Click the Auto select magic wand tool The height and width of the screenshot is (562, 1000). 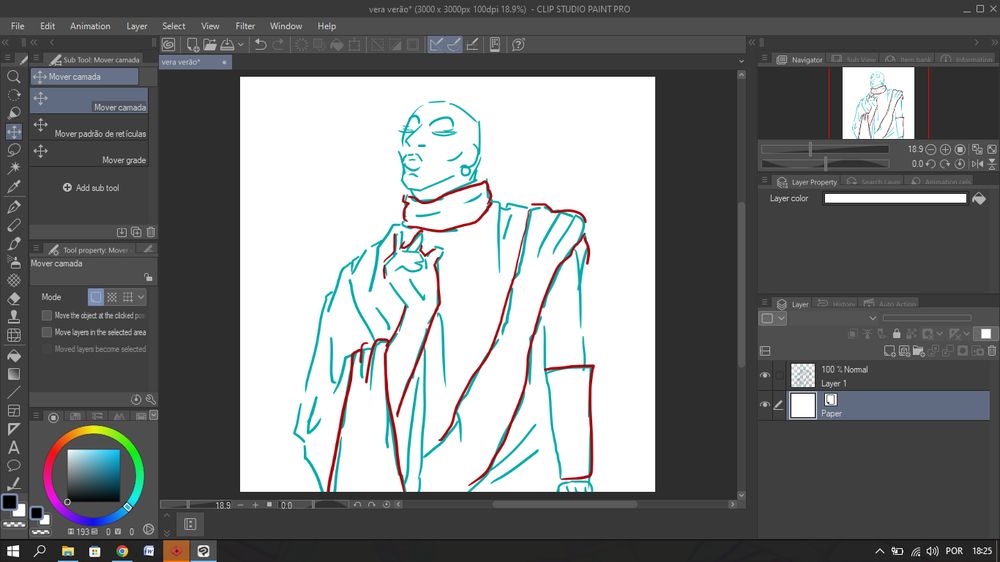pyautogui.click(x=14, y=168)
